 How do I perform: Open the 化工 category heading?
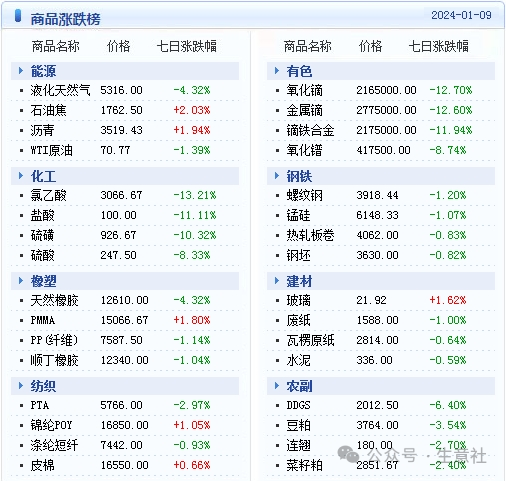[x=43, y=176]
